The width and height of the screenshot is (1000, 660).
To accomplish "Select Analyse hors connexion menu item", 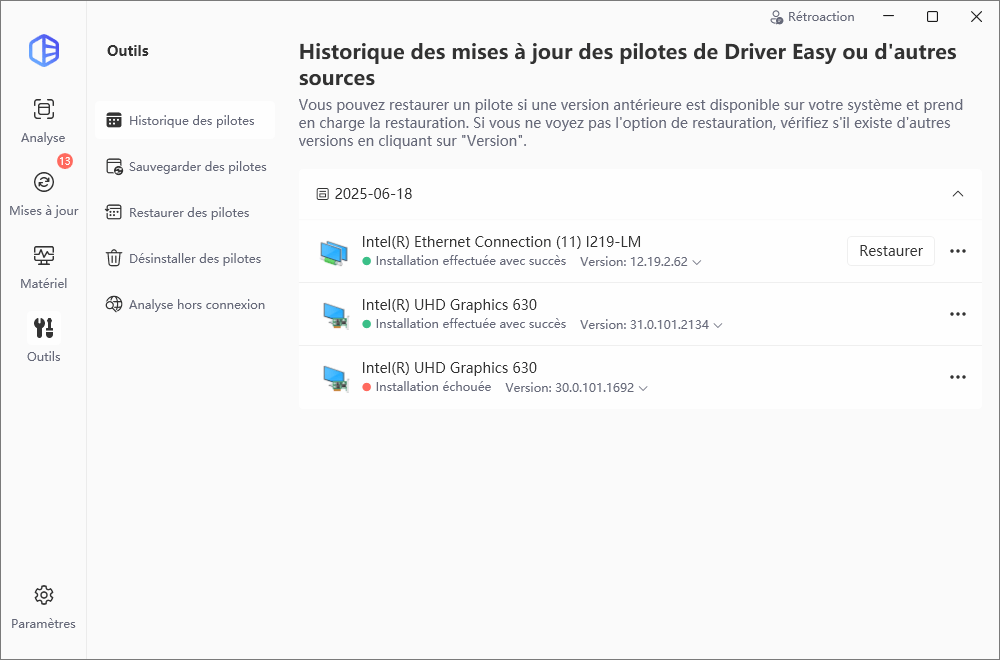I will point(185,304).
